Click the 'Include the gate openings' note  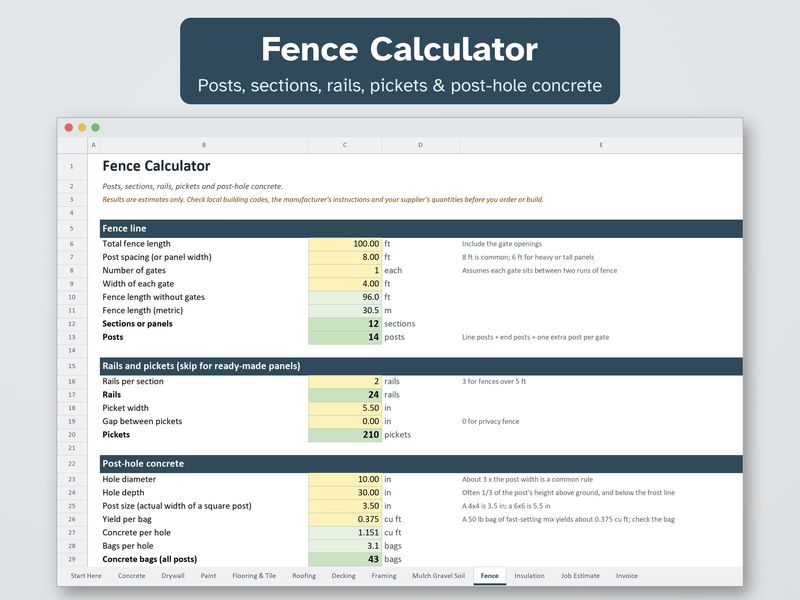502,244
